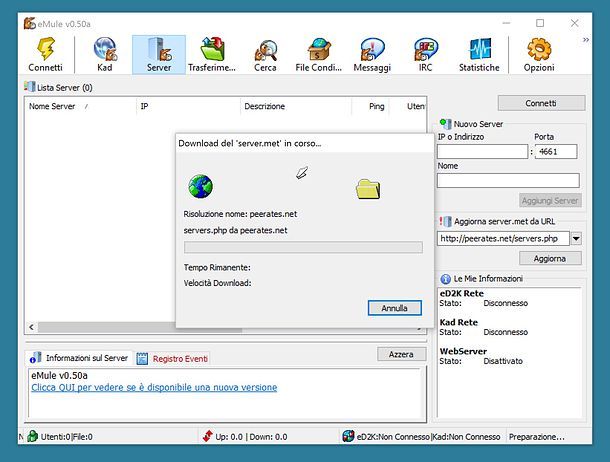Sort by Nome Server column header

(81, 106)
